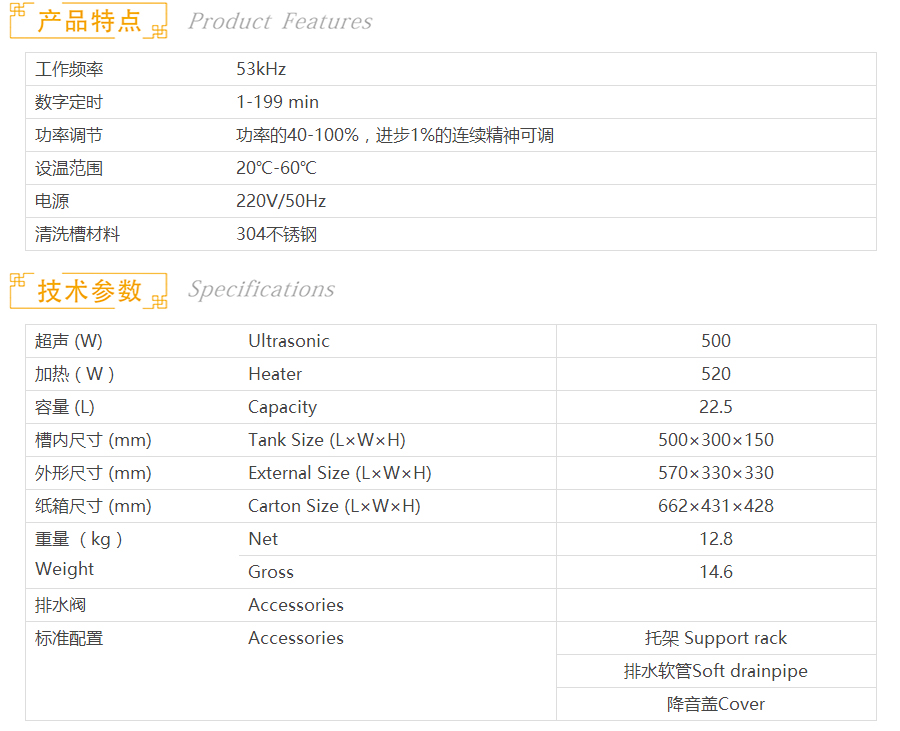The image size is (900, 731).
Task: Select the Gross weight label
Action: pos(271,572)
